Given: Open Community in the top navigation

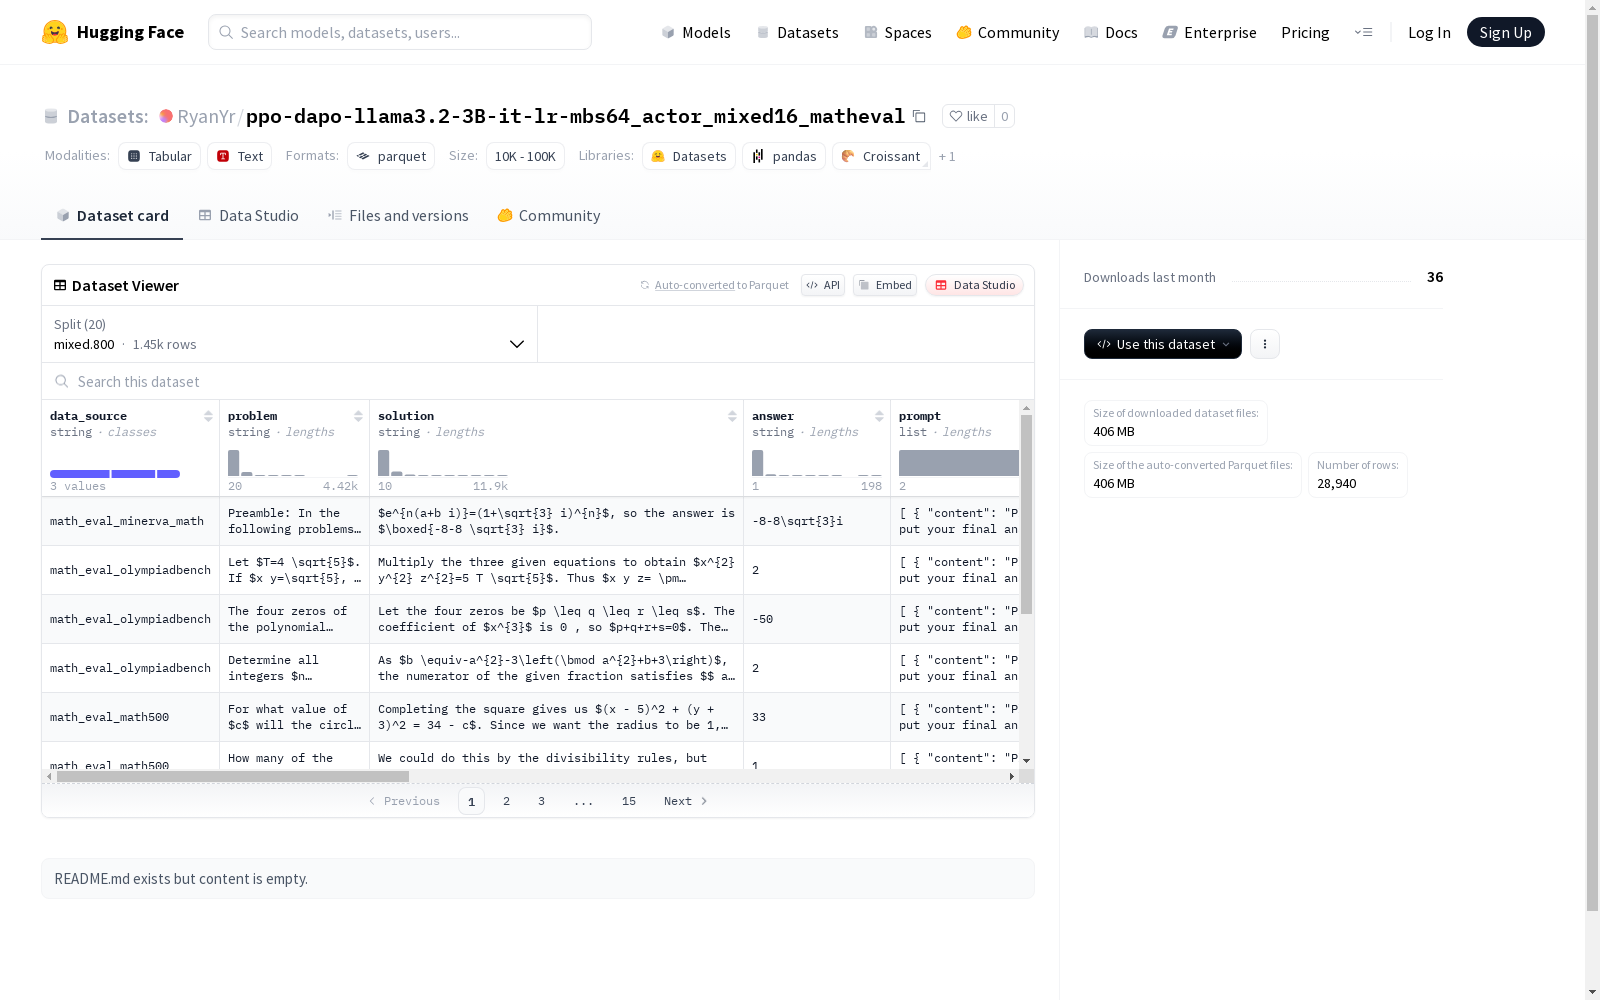Looking at the screenshot, I should pos(1008,32).
